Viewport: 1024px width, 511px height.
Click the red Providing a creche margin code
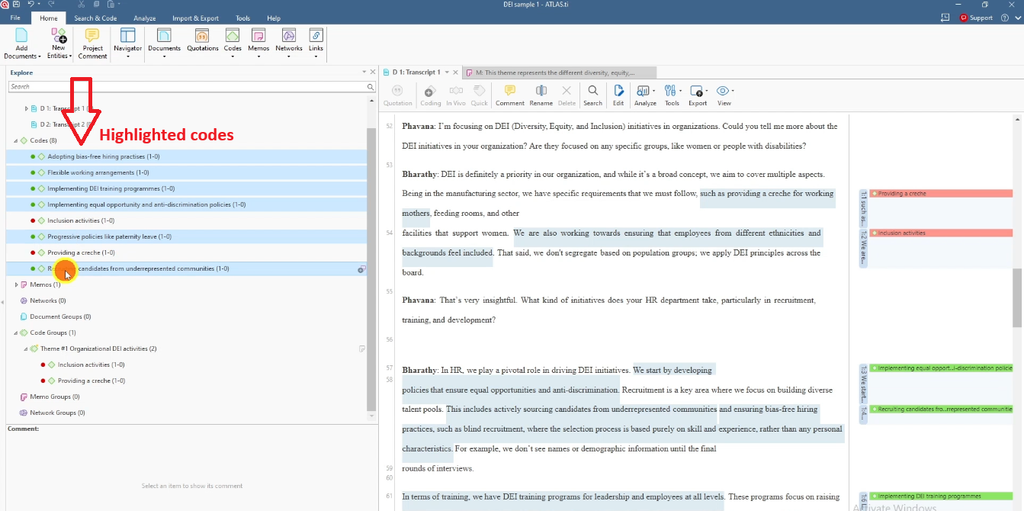pos(941,193)
